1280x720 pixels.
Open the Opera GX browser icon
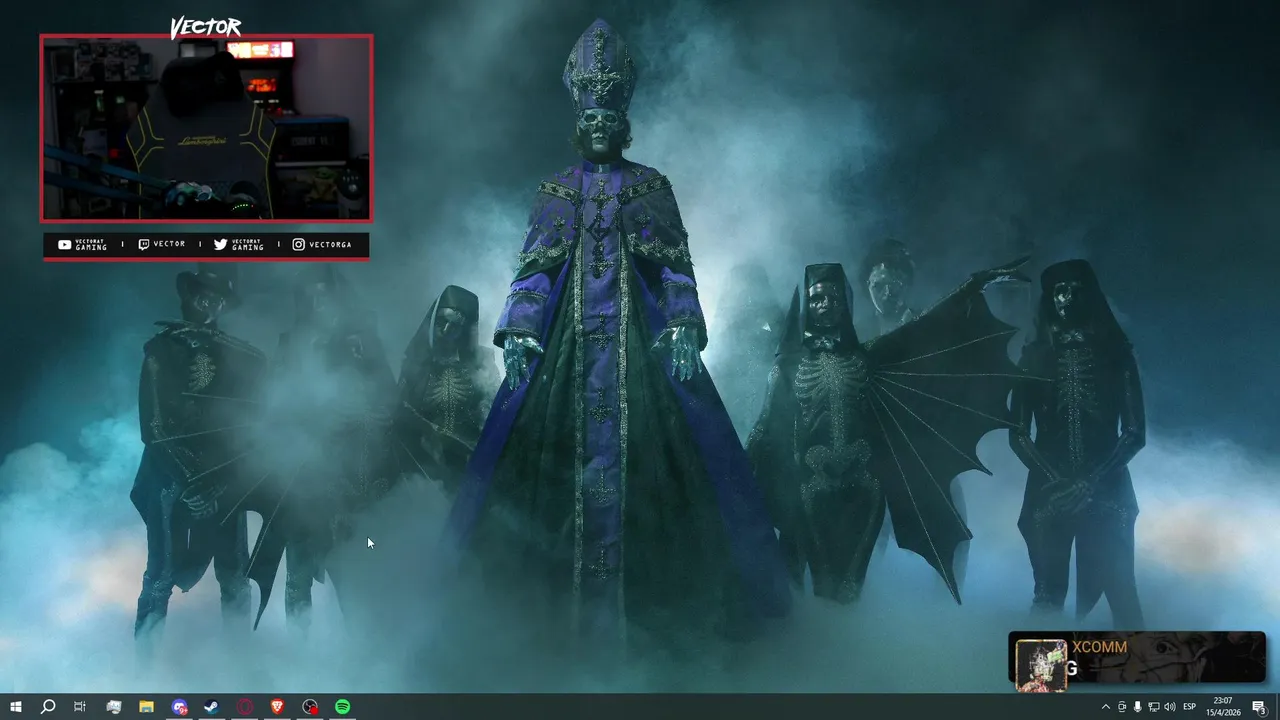(245, 707)
